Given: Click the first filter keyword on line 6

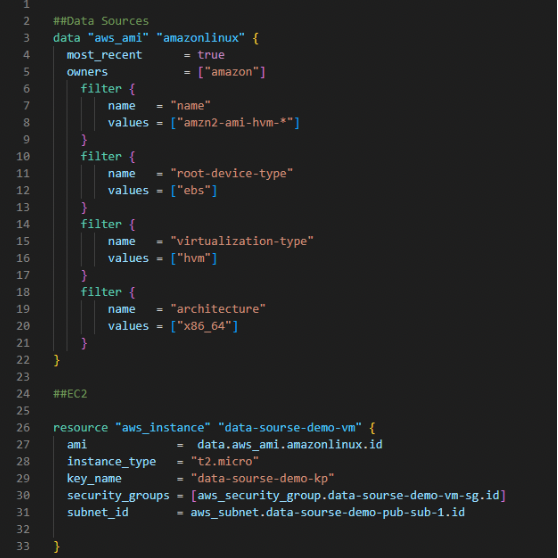Looking at the screenshot, I should pos(101,89).
